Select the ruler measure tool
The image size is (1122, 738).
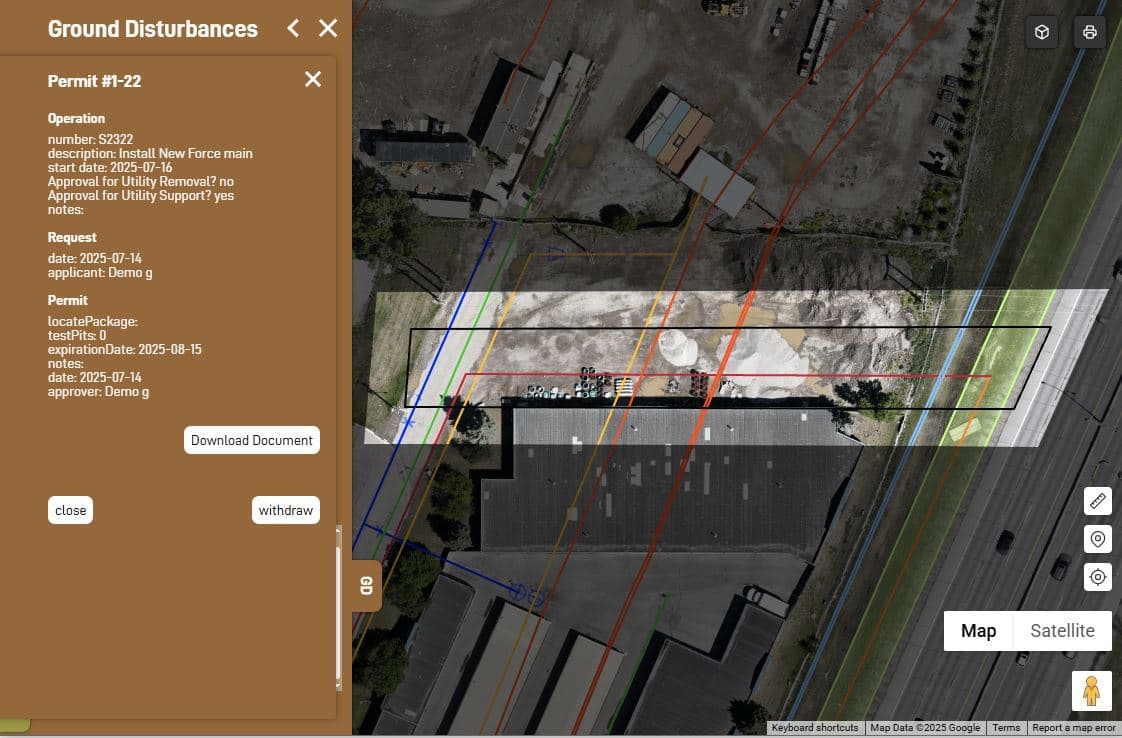[1097, 501]
